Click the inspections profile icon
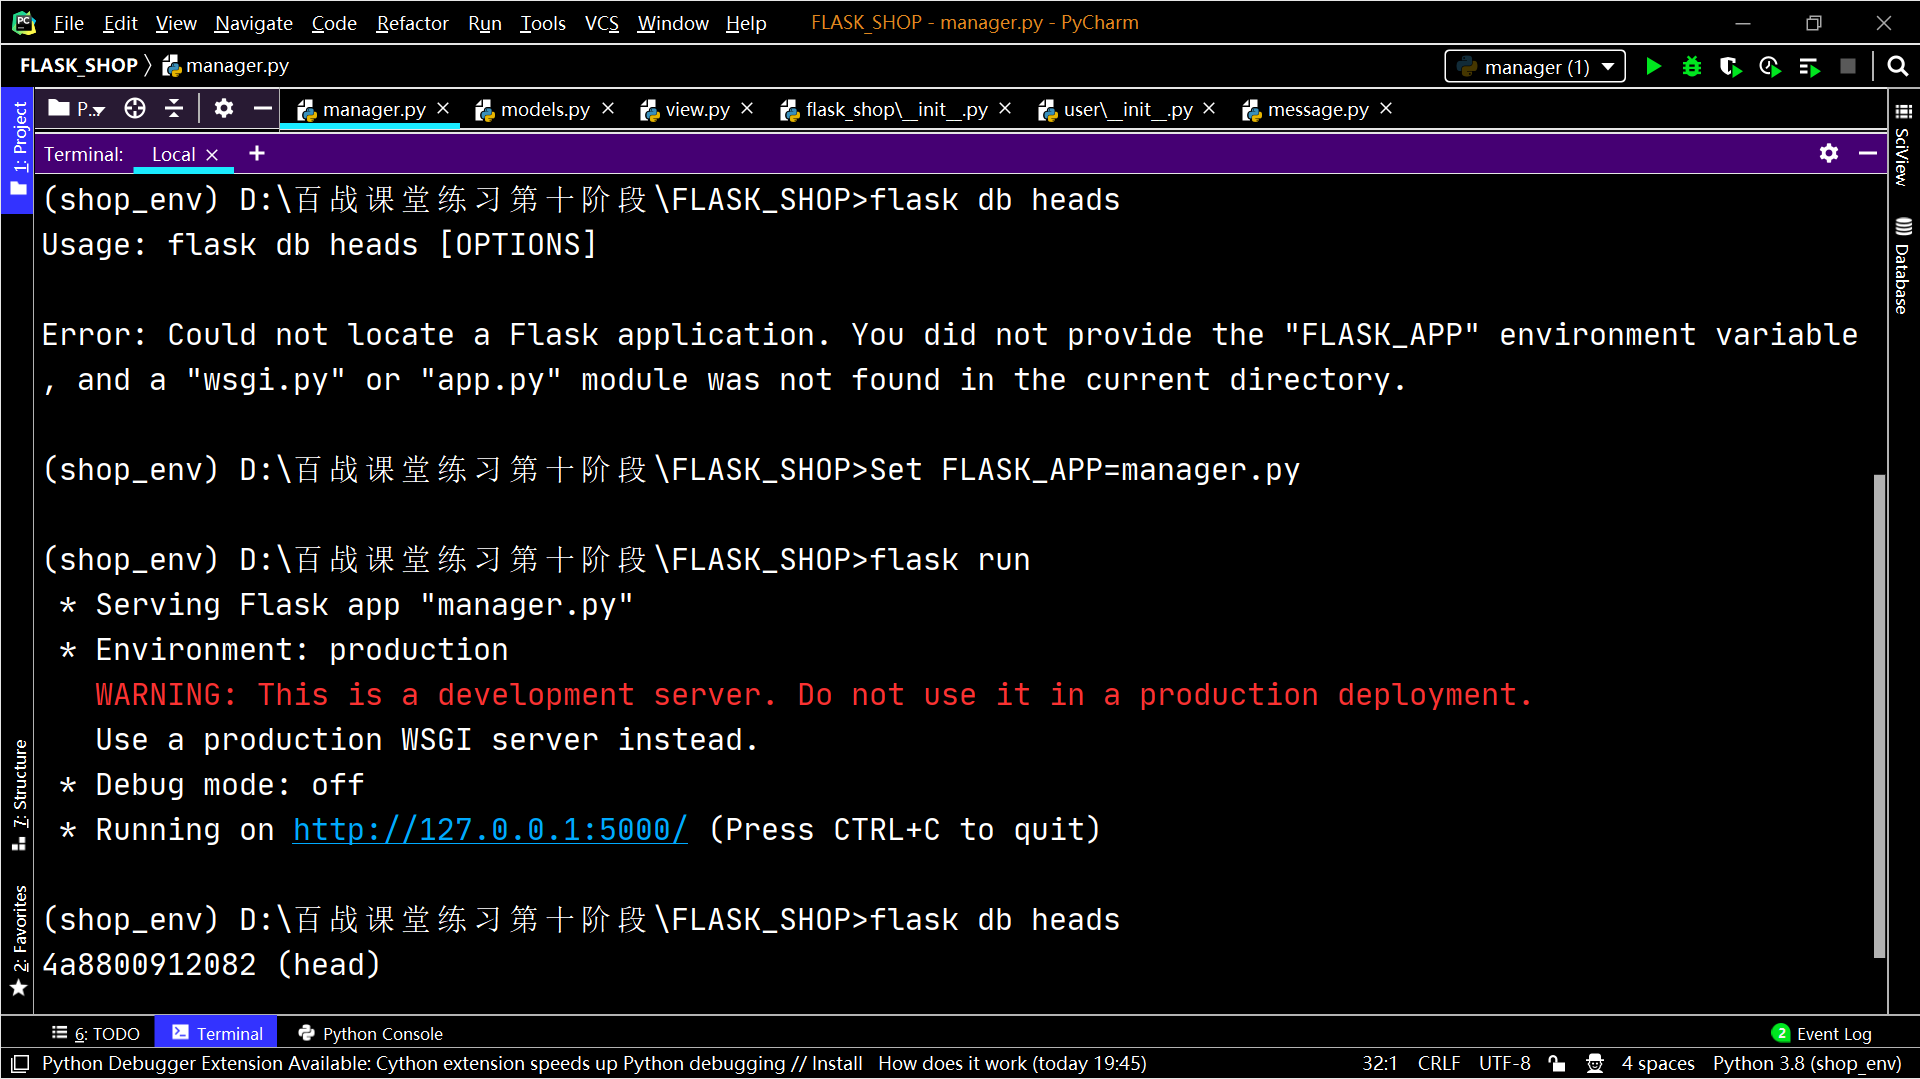The height and width of the screenshot is (1079, 1920). [x=1595, y=1064]
